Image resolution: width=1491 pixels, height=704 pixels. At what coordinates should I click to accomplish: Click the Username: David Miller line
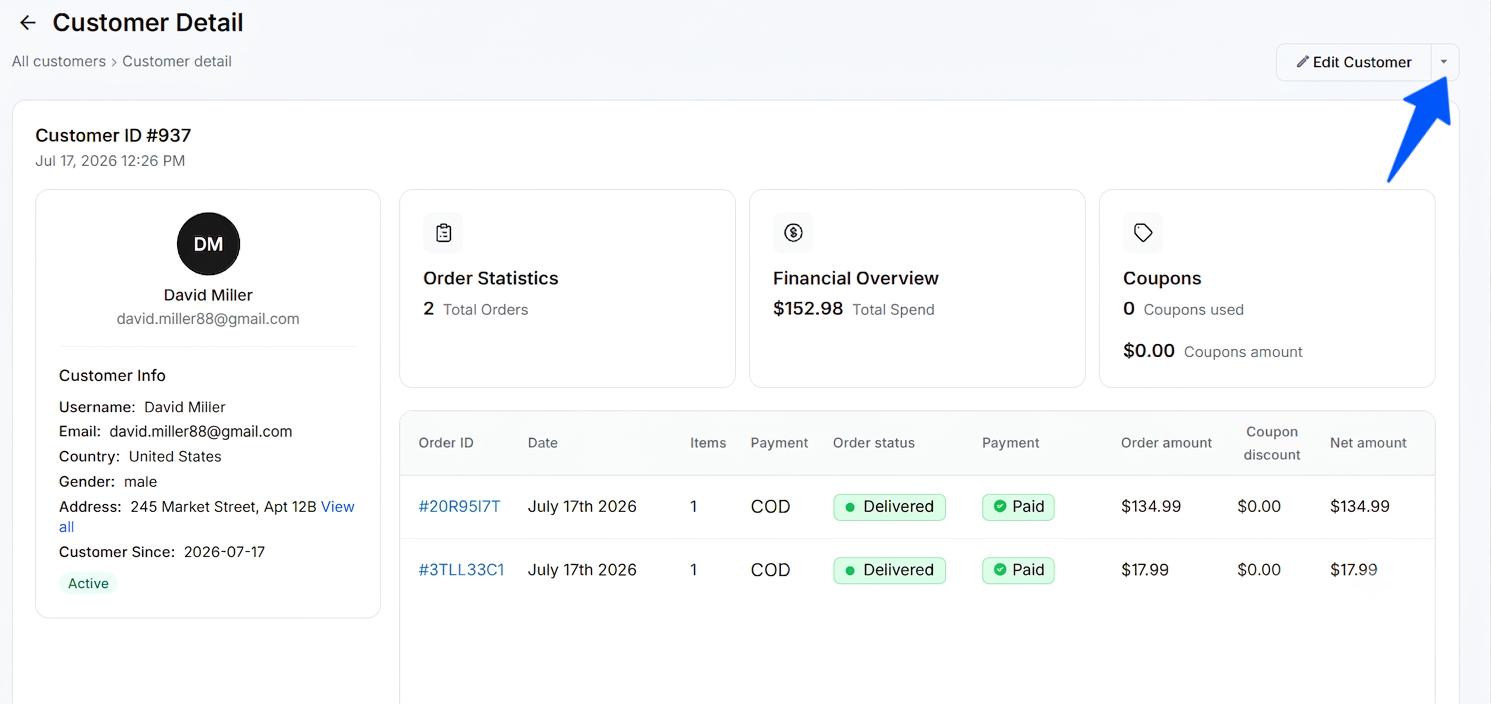click(x=142, y=407)
